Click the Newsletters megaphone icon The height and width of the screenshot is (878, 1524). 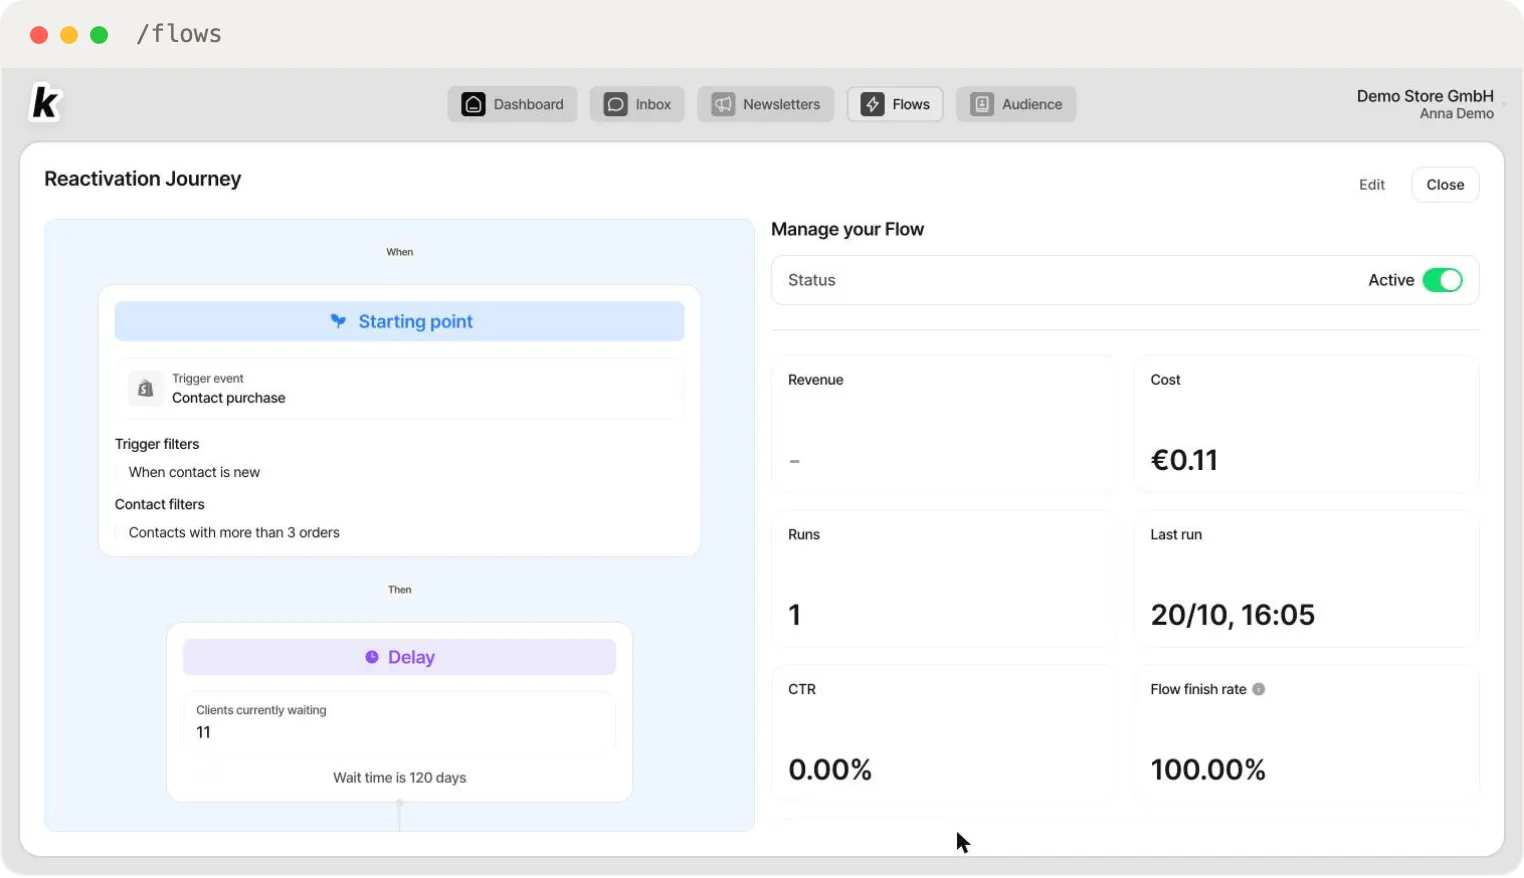click(723, 104)
